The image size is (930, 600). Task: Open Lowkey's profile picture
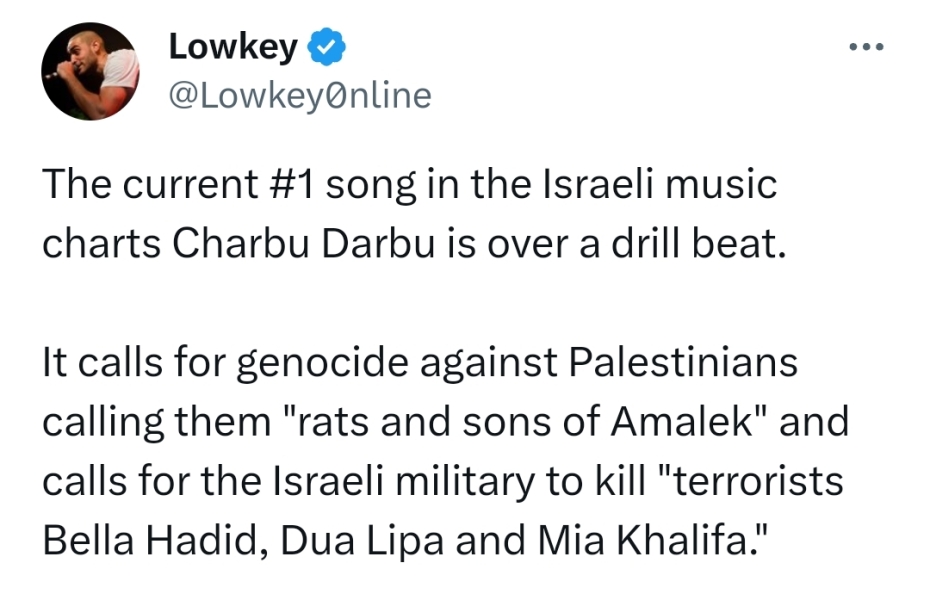[90, 71]
